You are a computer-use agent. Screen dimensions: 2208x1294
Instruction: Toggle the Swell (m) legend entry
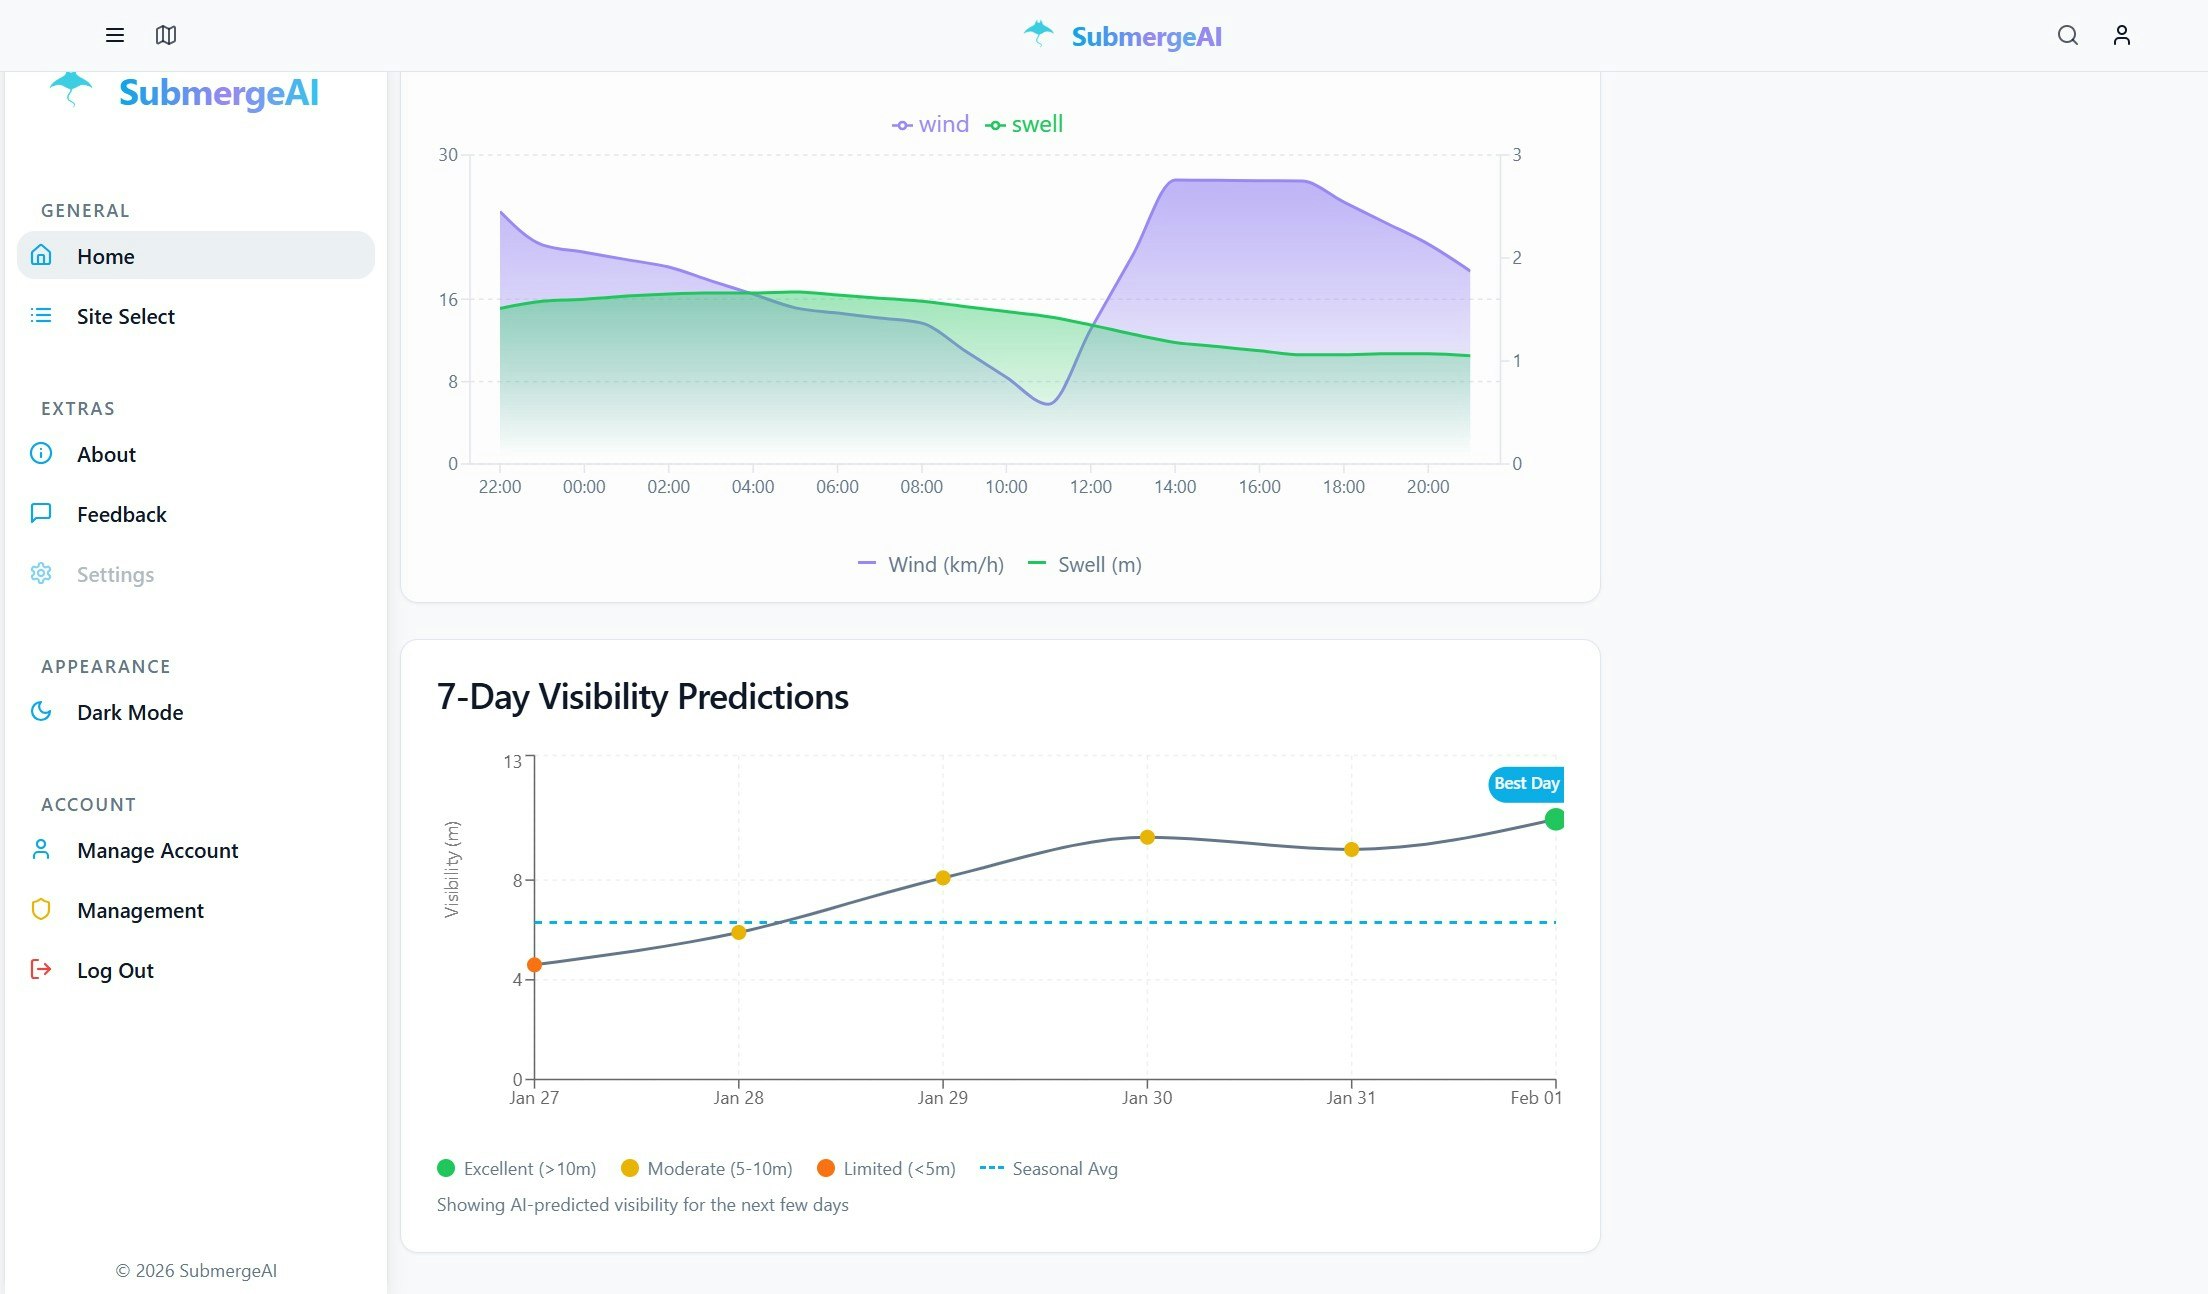[1085, 564]
